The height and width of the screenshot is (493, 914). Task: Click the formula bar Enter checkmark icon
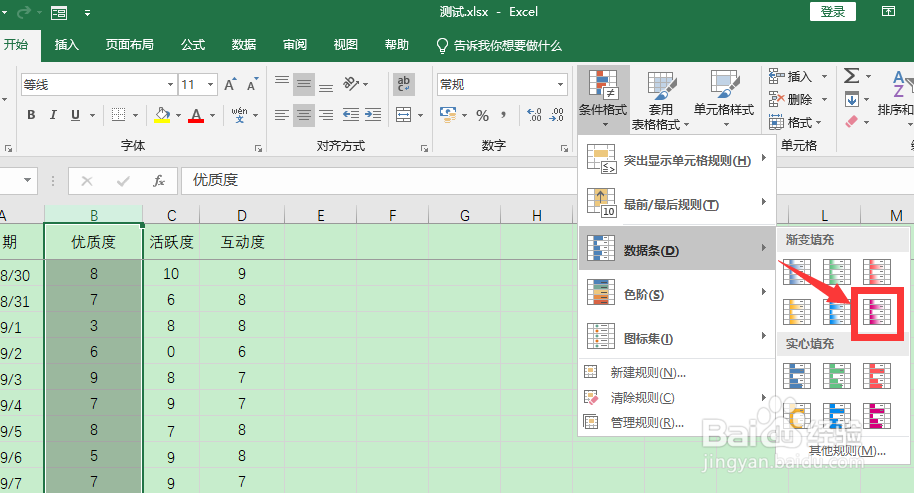[x=123, y=181]
